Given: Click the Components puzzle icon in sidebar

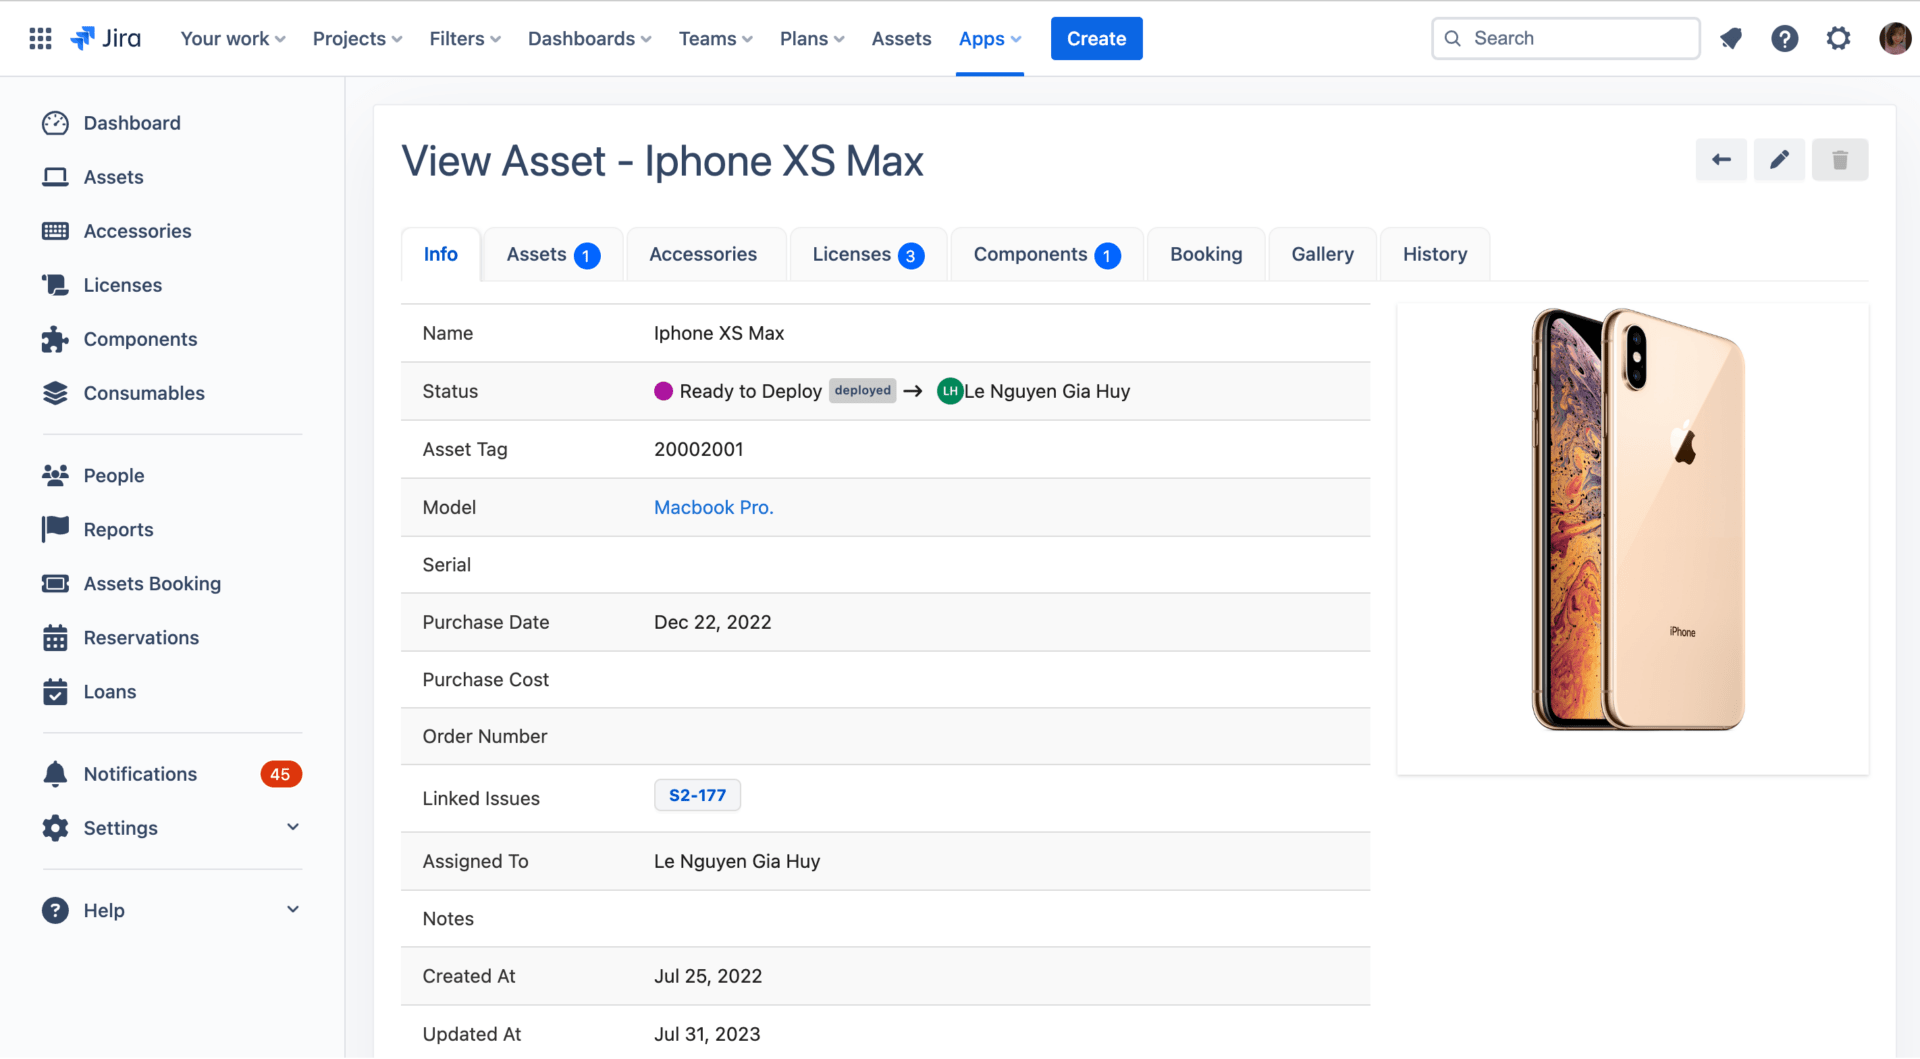Looking at the screenshot, I should click(x=55, y=339).
